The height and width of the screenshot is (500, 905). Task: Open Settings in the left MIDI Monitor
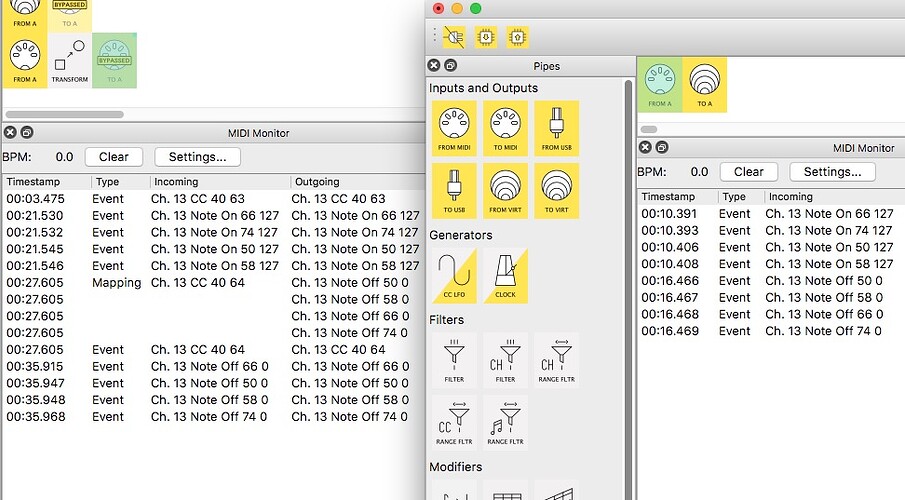(197, 157)
